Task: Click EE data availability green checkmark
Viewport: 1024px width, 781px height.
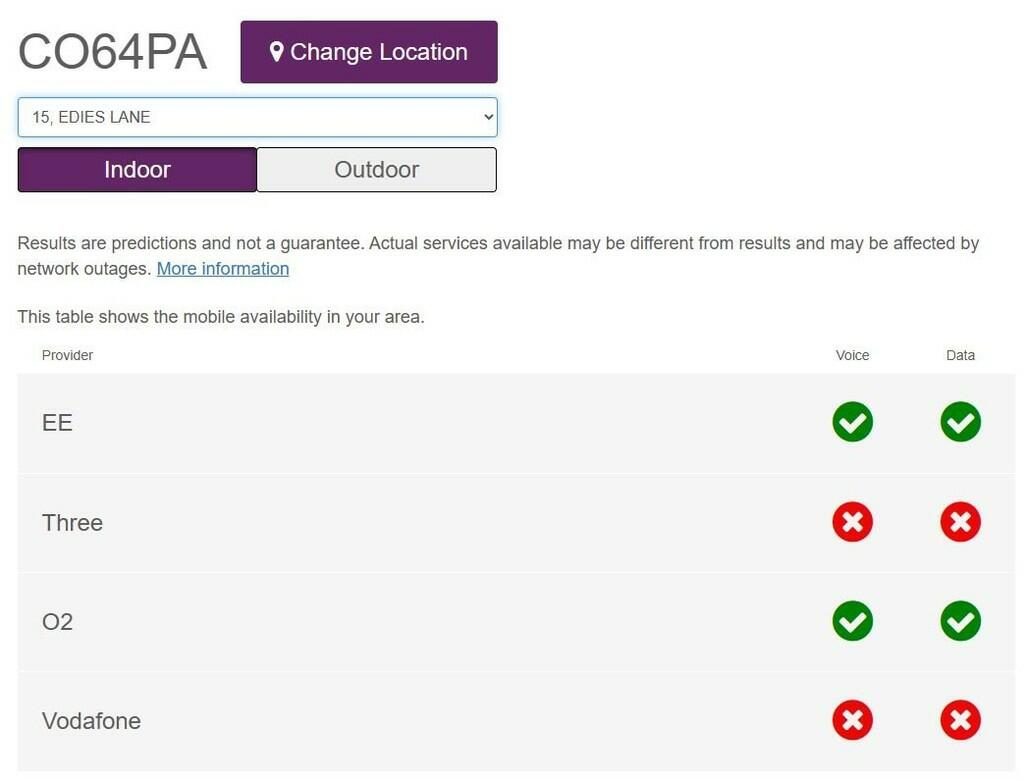Action: [x=960, y=422]
